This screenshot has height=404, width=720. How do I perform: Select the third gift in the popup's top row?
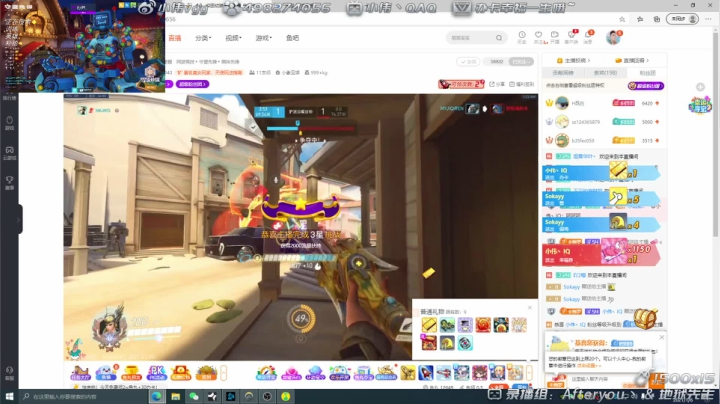tap(465, 325)
